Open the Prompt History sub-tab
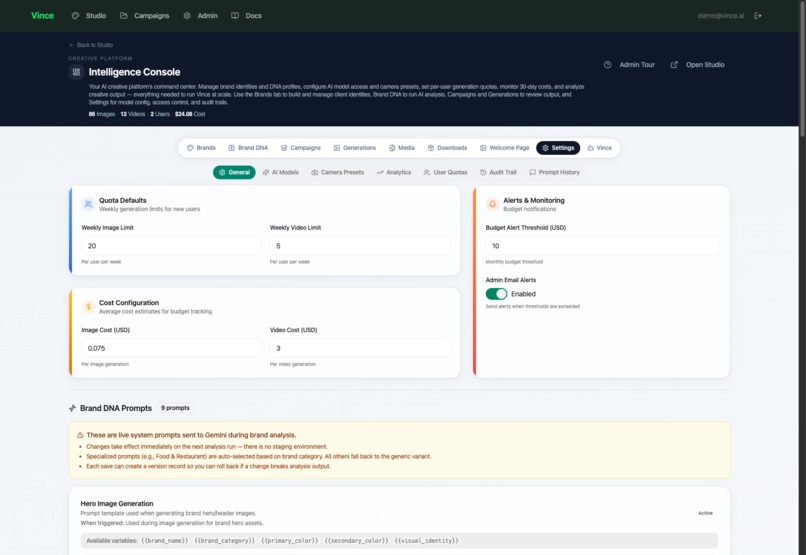The image size is (806, 555). (554, 172)
